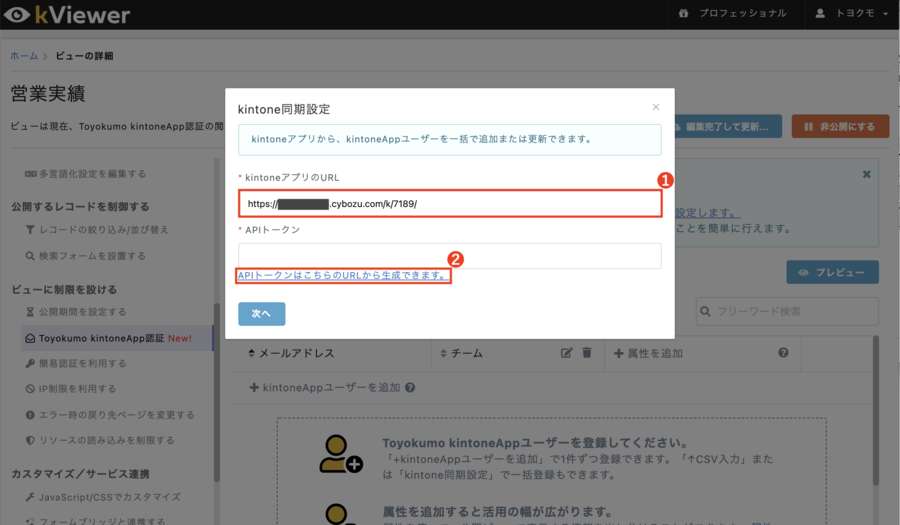
Task: Delete the チーム attribute trash icon
Action: click(x=587, y=353)
